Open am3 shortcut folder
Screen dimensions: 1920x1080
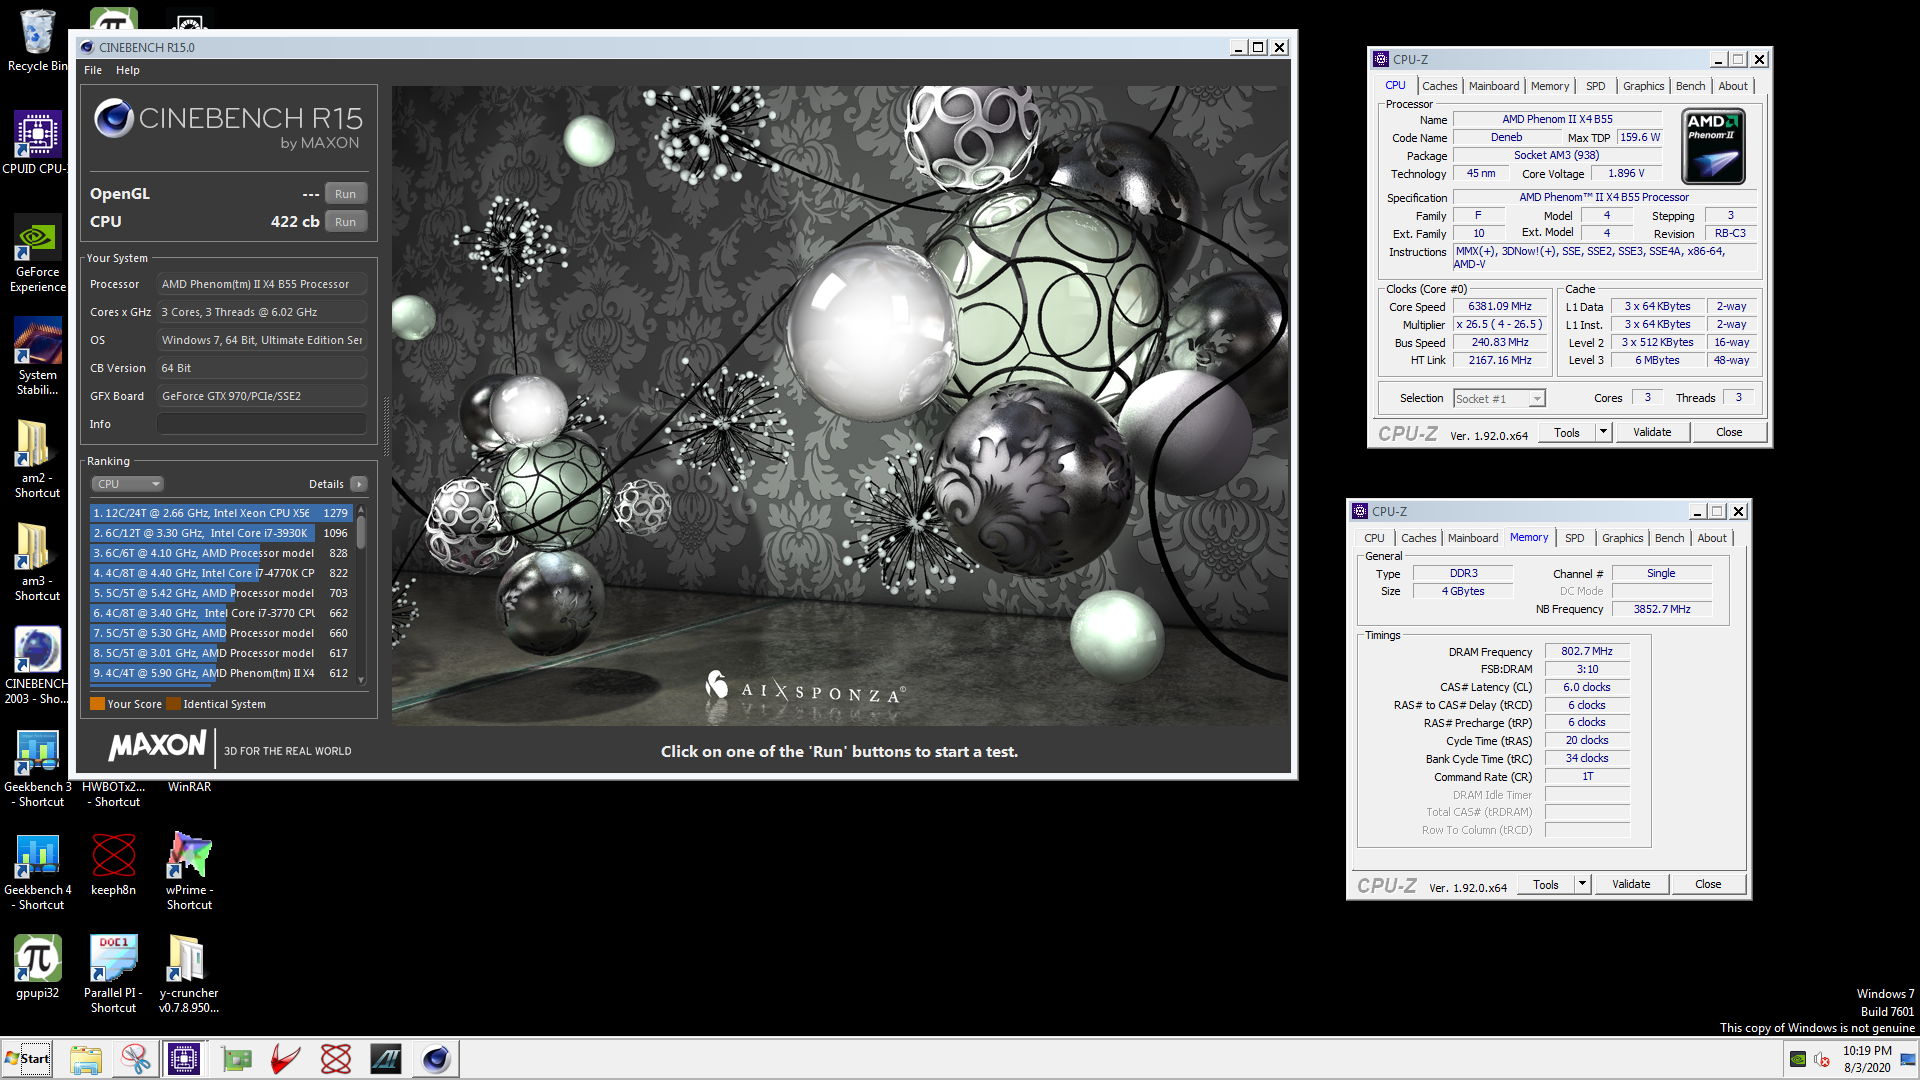(37, 563)
